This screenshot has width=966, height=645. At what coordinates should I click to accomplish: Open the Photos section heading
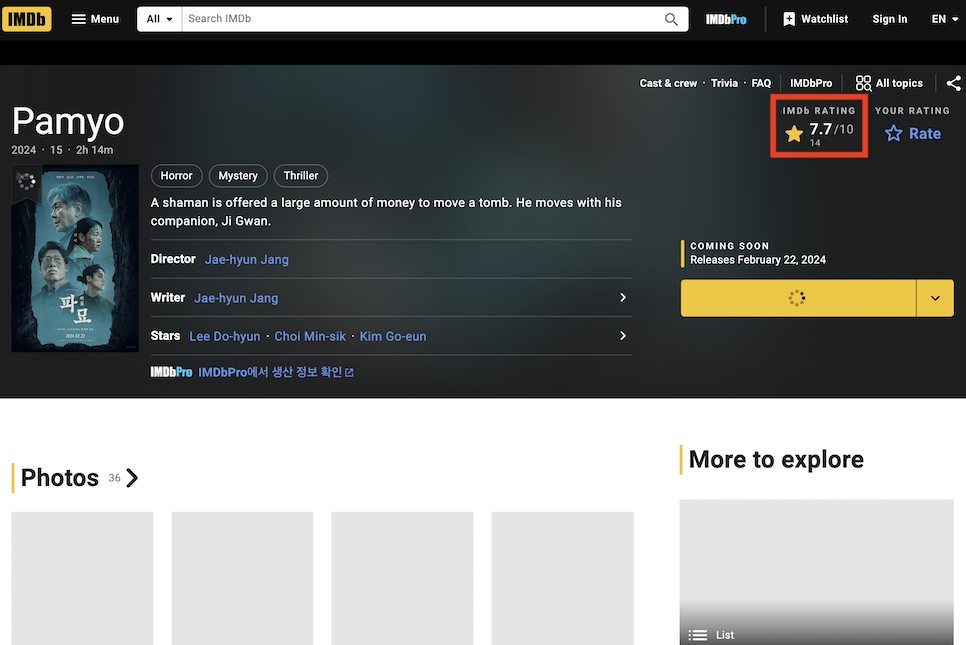60,478
